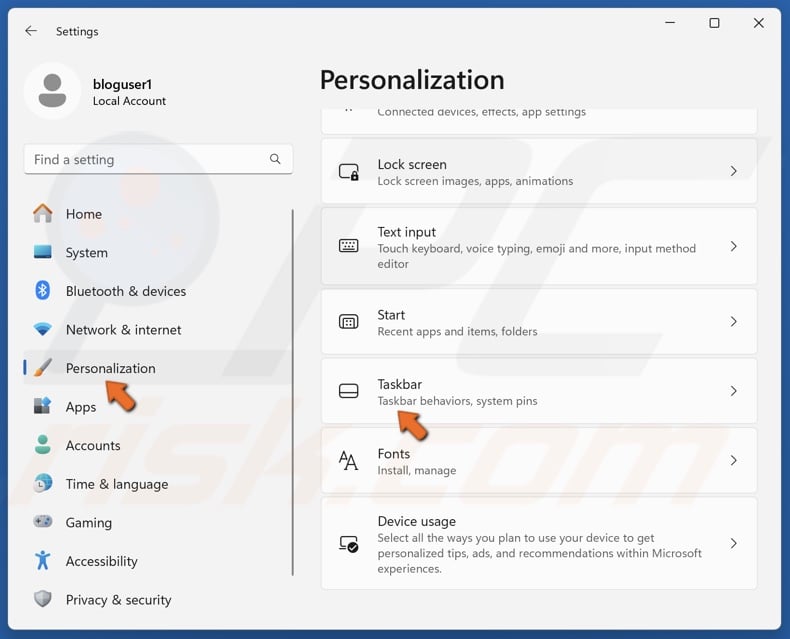Click the Local Account label
Viewport: 790px width, 639px height.
129,101
